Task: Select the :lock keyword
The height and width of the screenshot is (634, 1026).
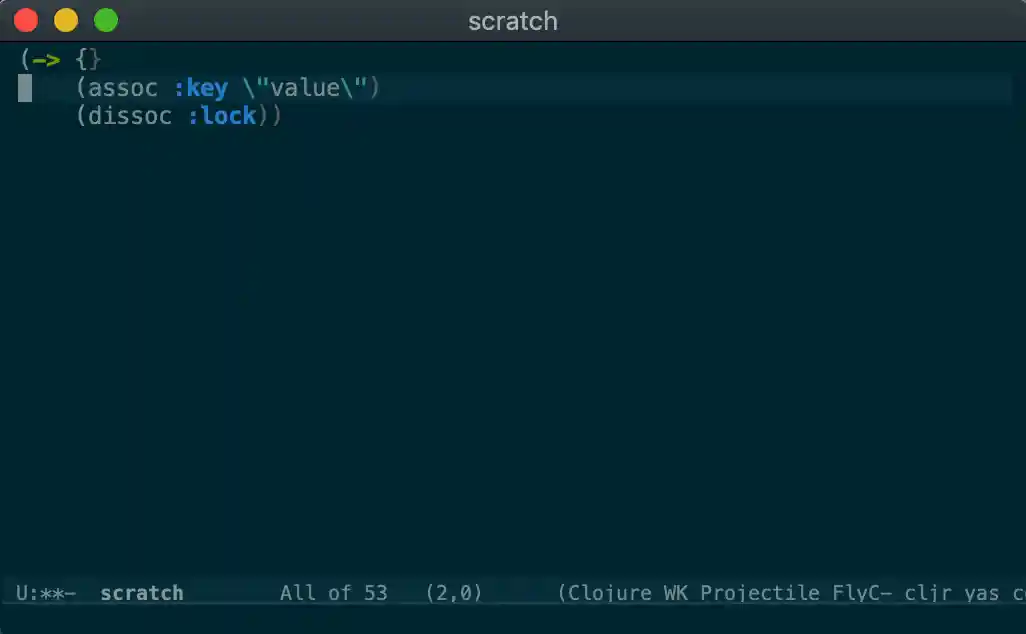Action: [221, 116]
